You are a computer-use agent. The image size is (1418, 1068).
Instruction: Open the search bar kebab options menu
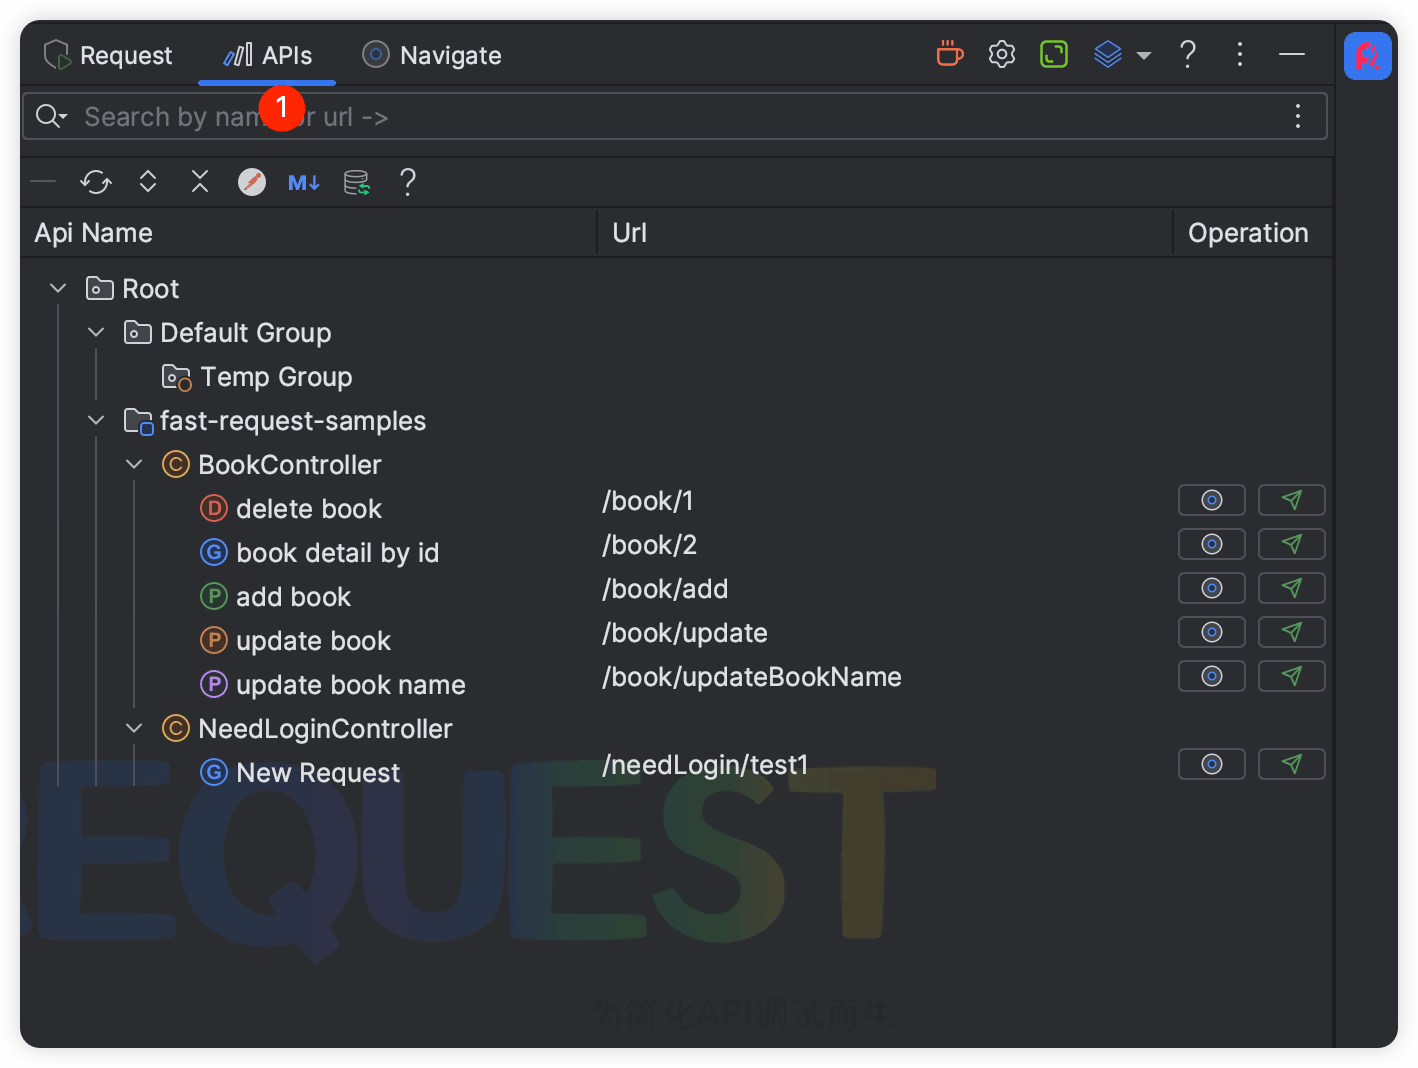[x=1298, y=117]
